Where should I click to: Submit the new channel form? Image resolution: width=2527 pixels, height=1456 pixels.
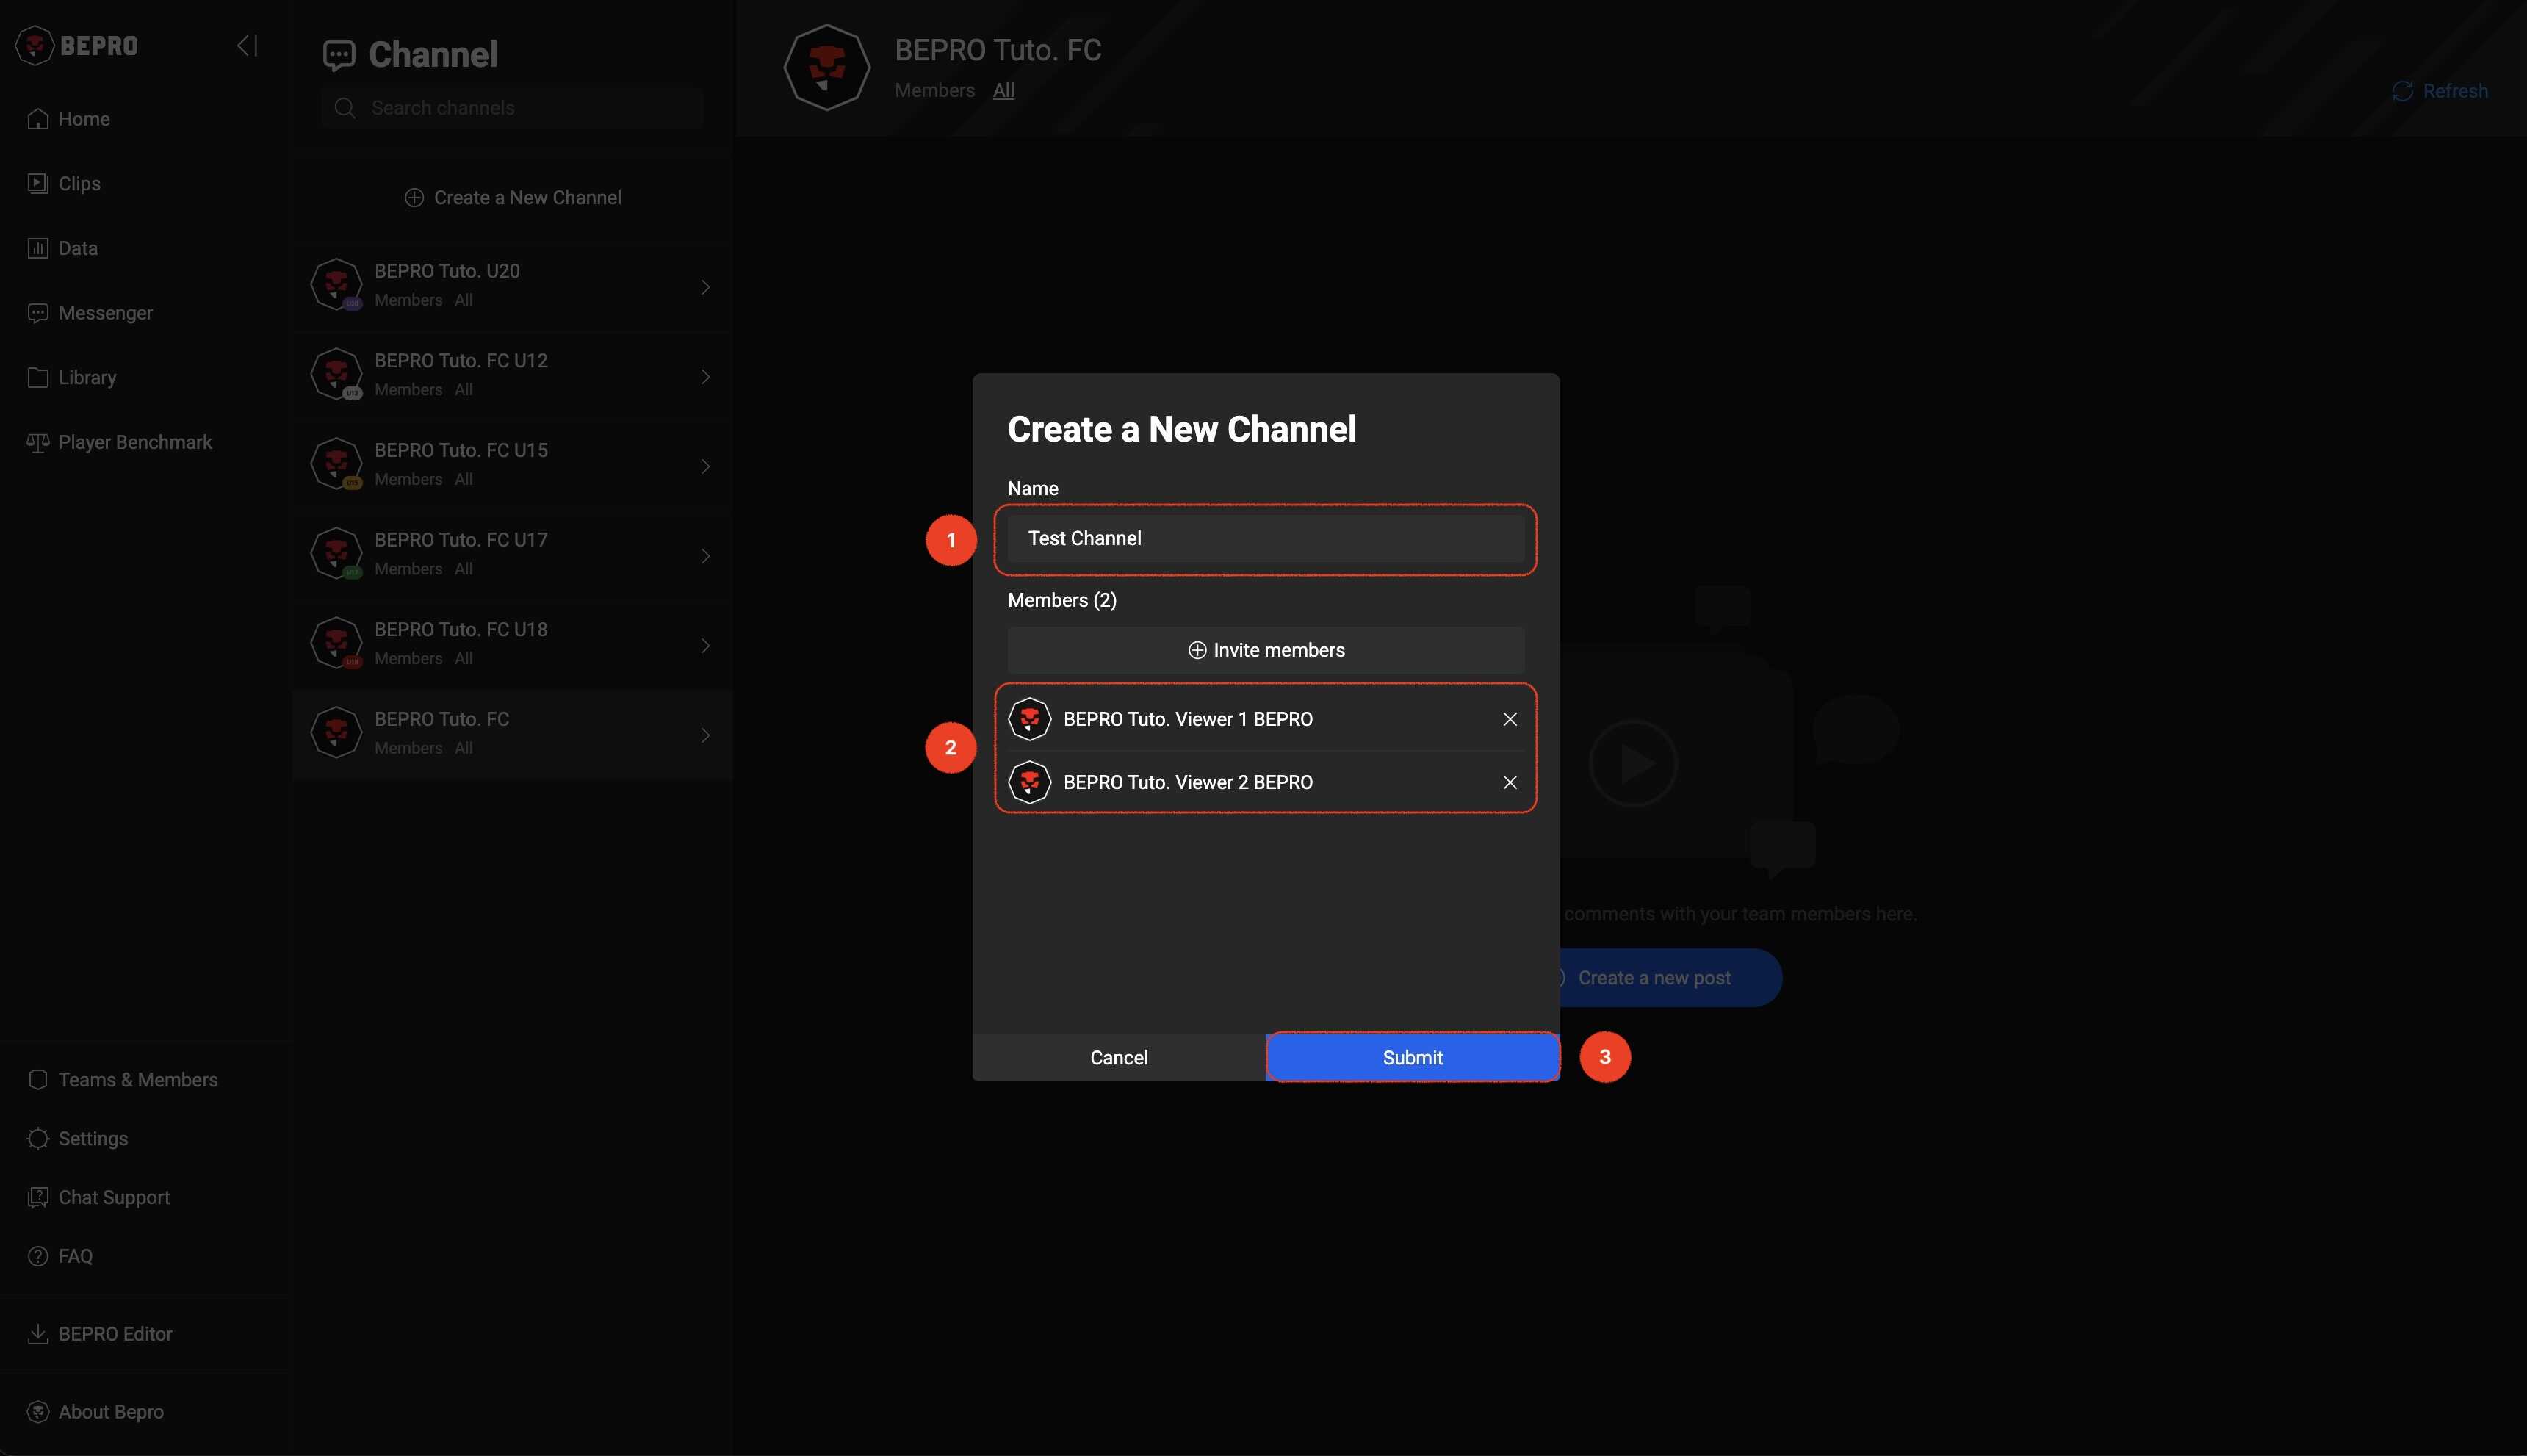coord(1412,1058)
